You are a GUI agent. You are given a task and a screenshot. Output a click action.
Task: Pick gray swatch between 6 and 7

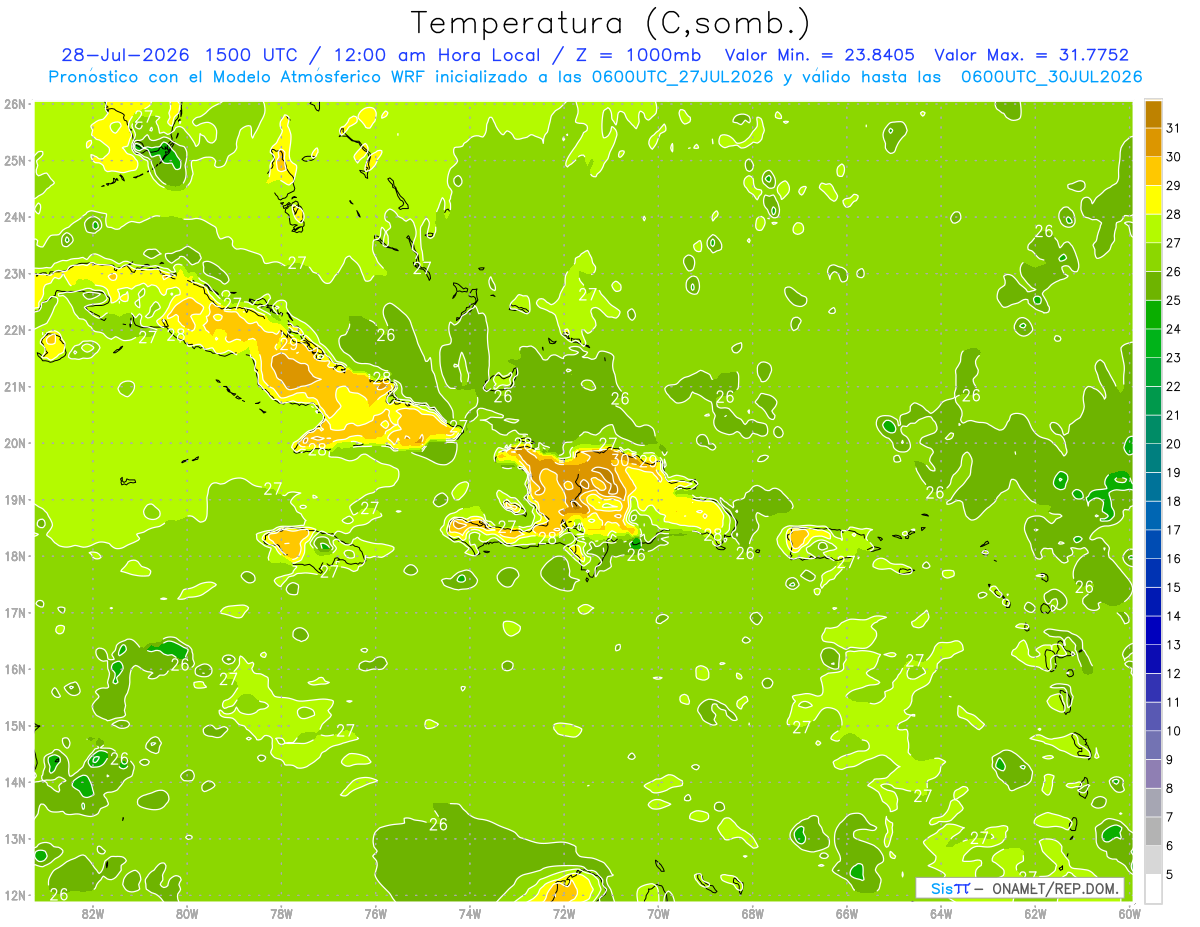tap(1153, 831)
